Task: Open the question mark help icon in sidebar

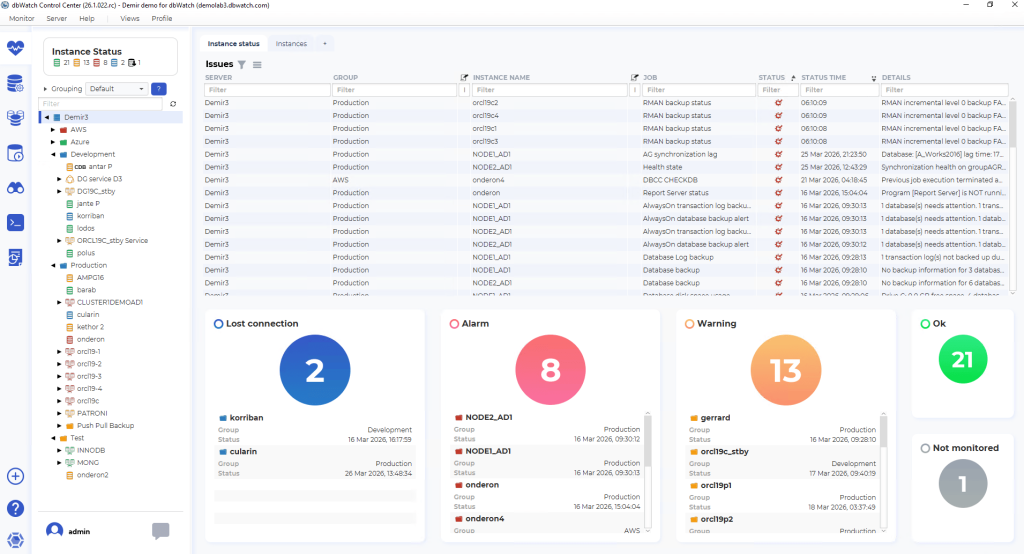Action: pos(16,508)
